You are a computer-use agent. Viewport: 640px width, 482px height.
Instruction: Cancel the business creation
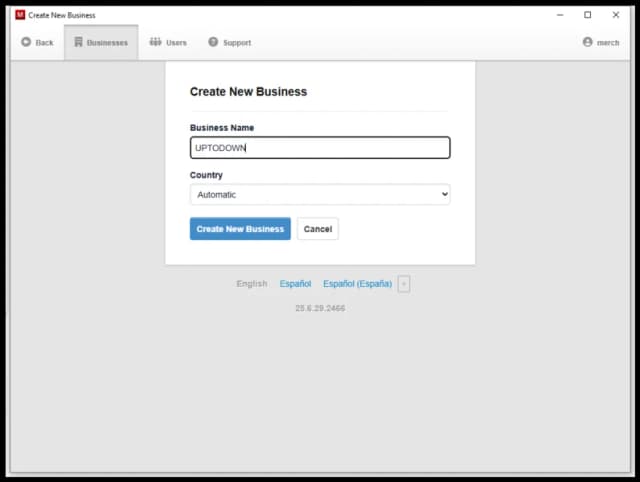pyautogui.click(x=318, y=229)
